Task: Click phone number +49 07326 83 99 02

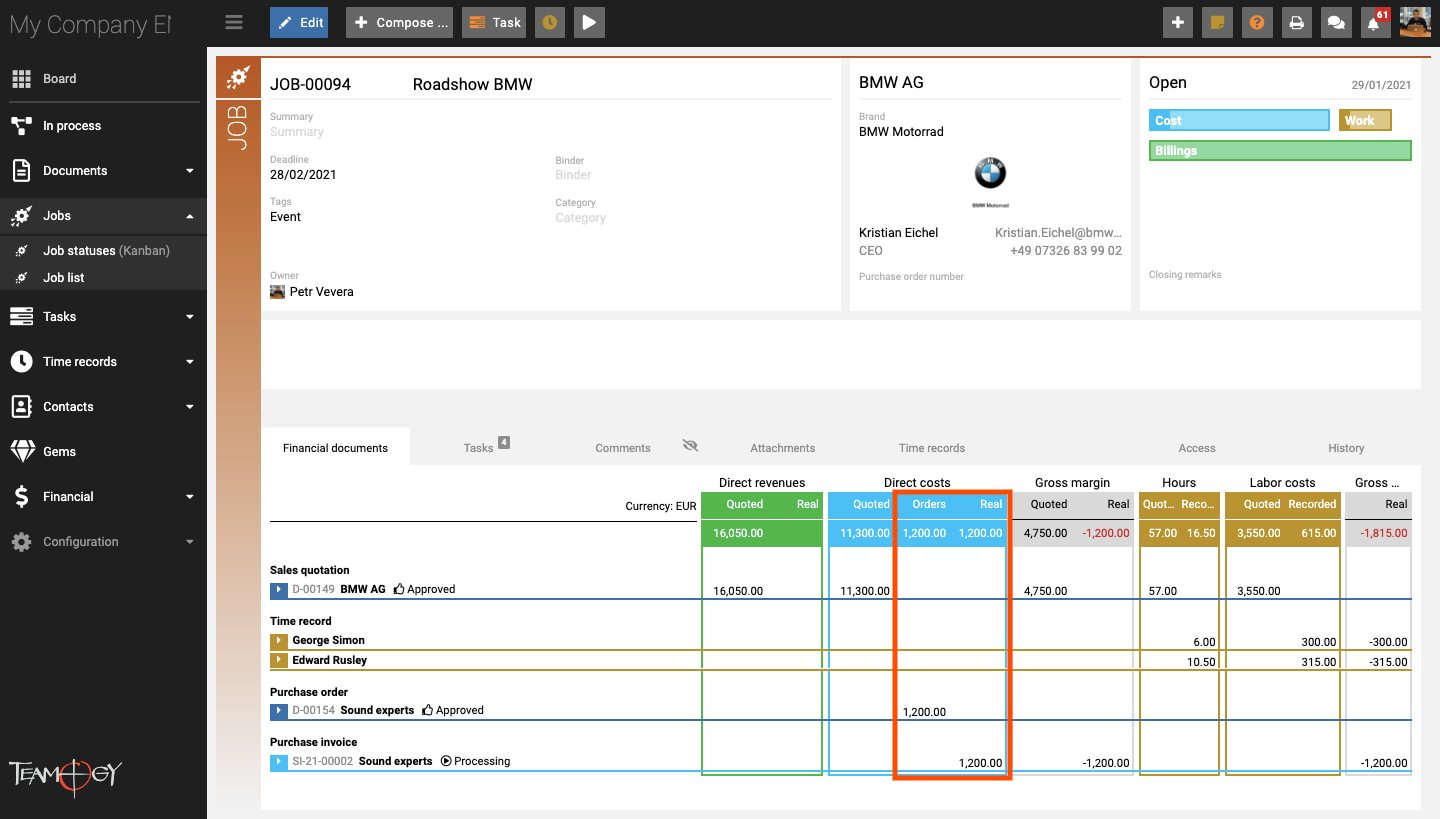Action: [x=1066, y=251]
